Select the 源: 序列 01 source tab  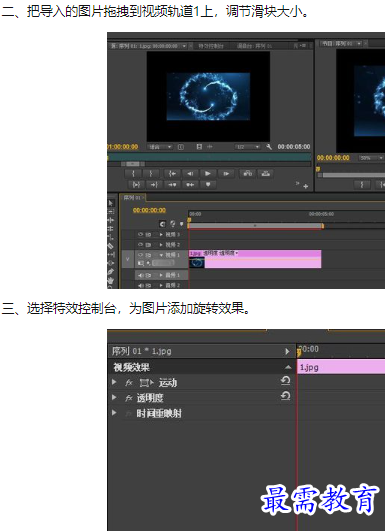coord(148,46)
